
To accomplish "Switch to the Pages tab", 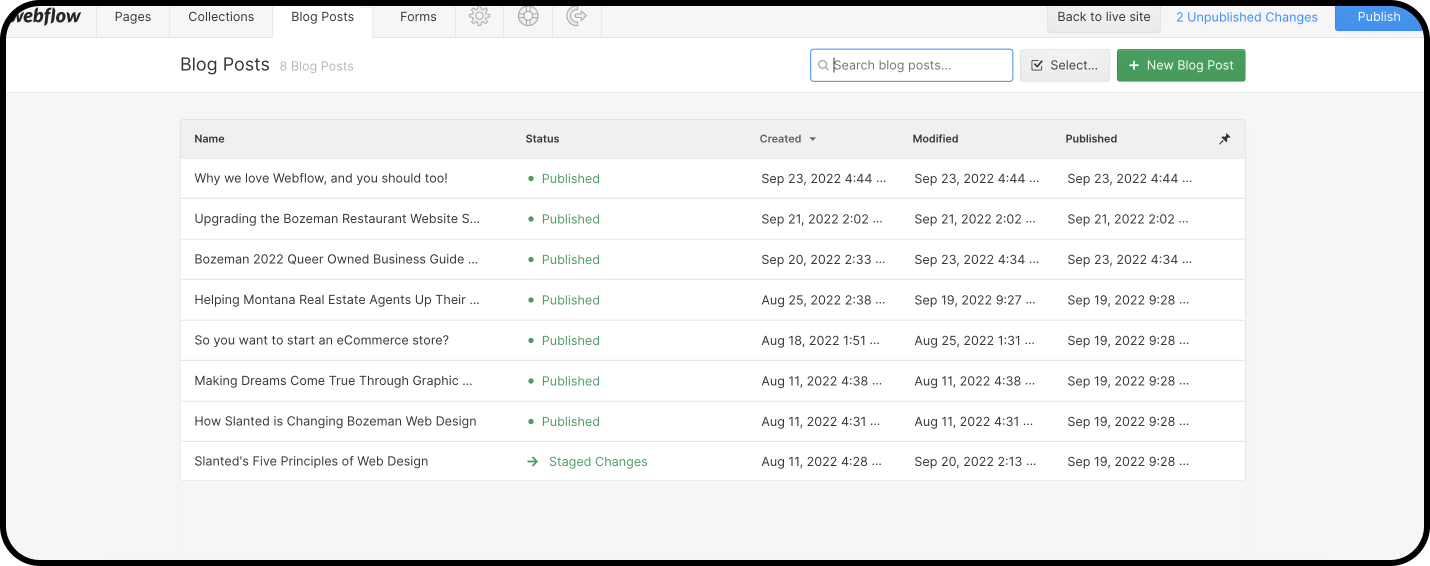I will (x=133, y=17).
